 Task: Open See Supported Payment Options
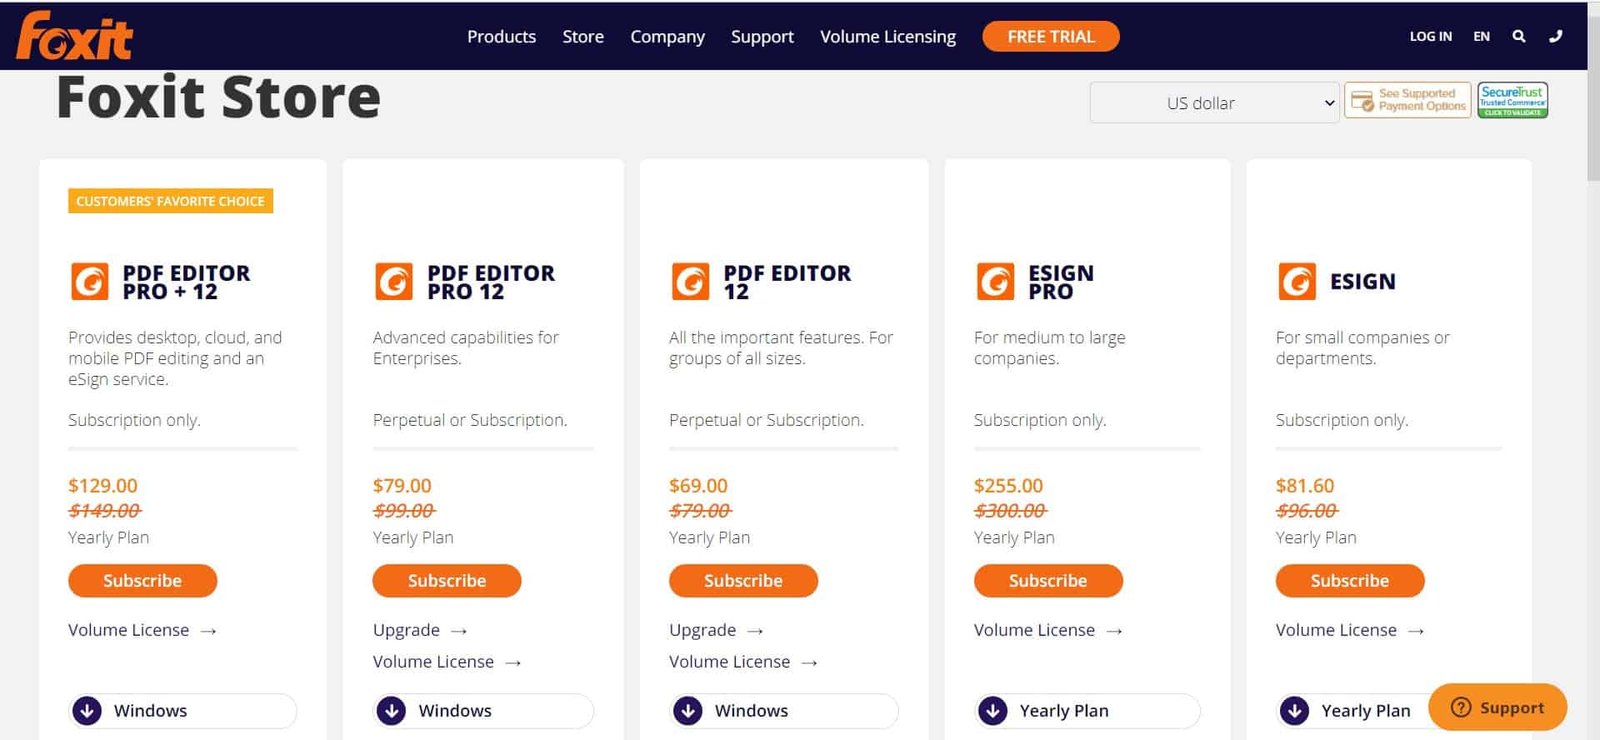pyautogui.click(x=1406, y=100)
